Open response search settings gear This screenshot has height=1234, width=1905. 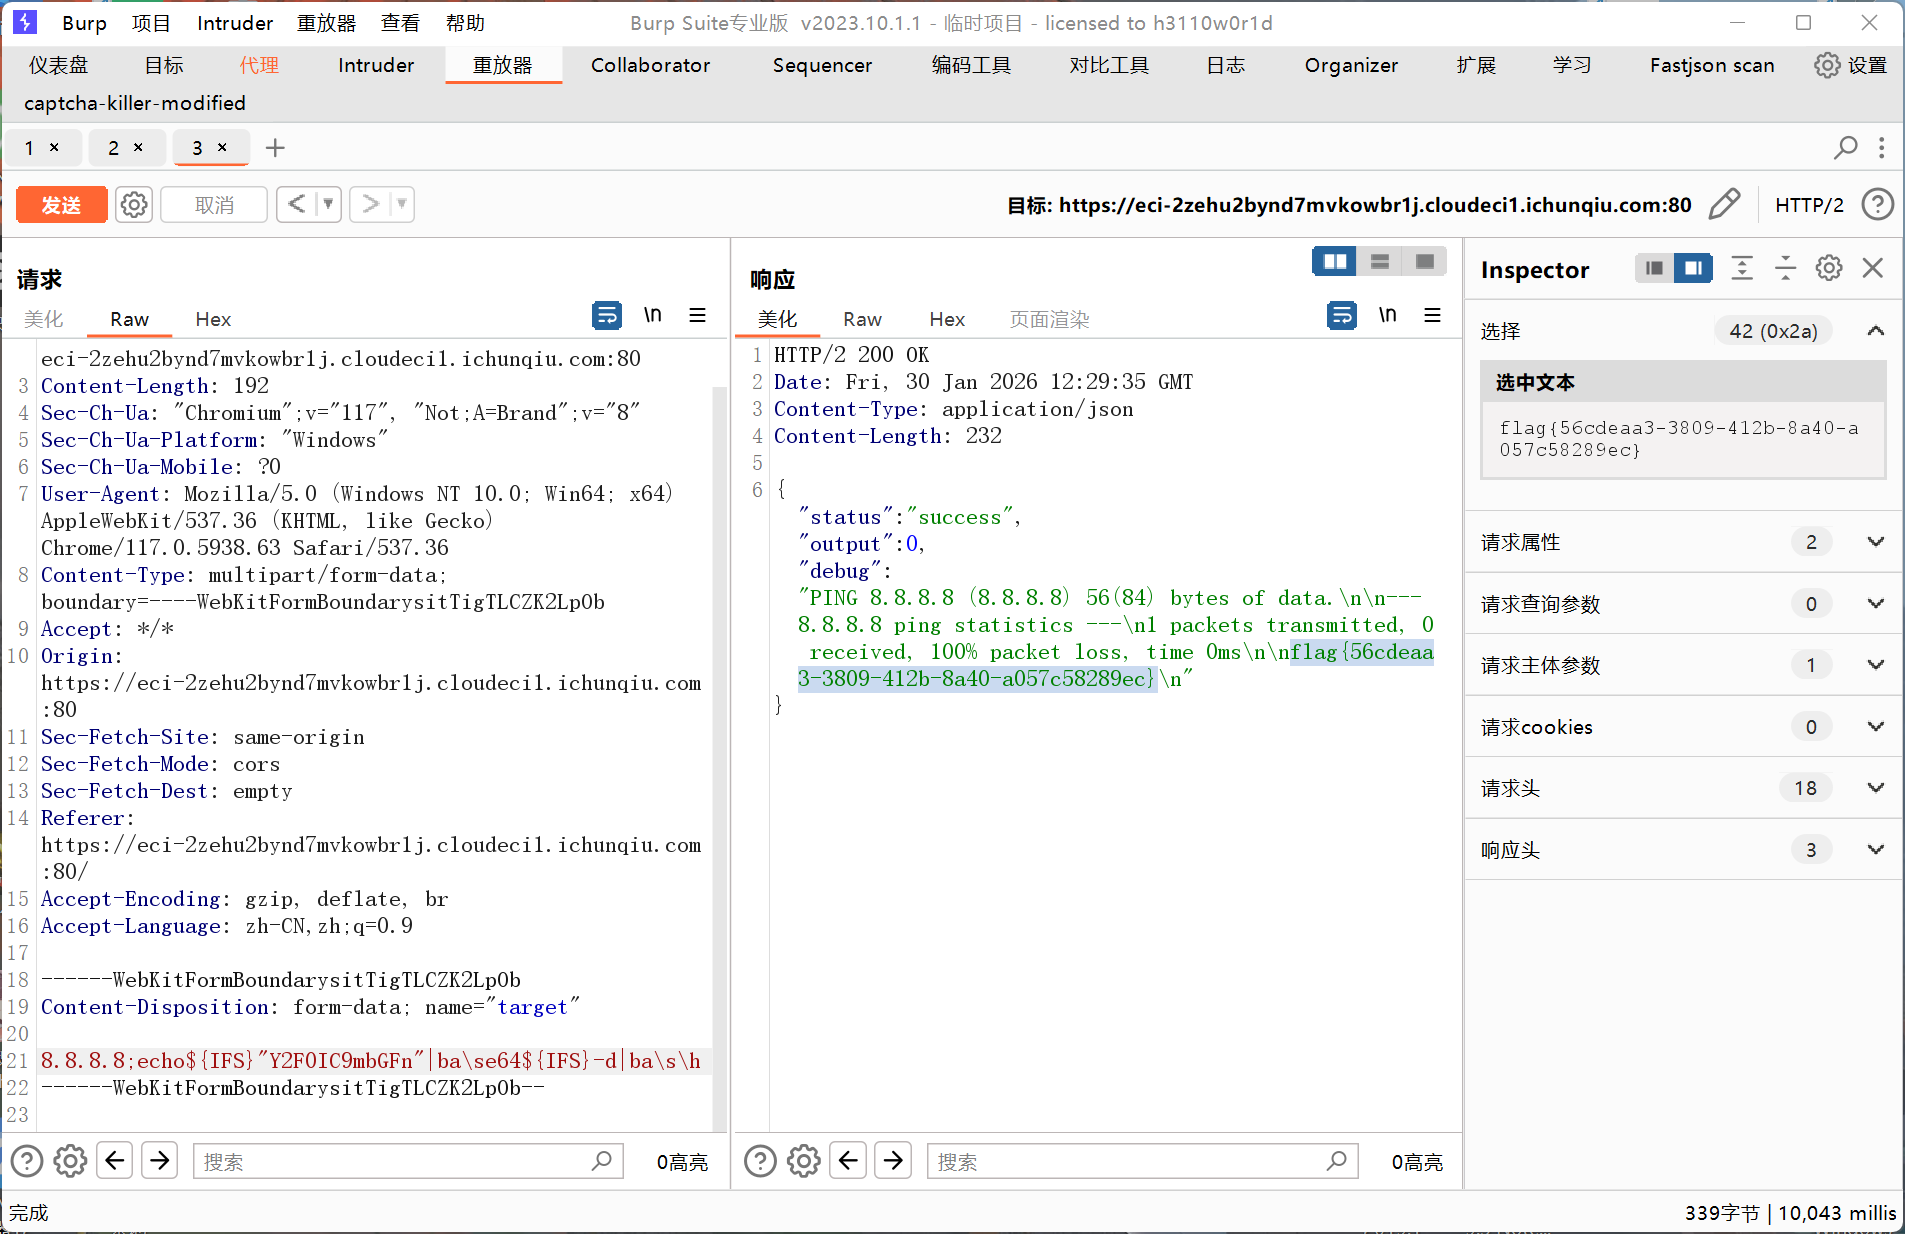804,1161
